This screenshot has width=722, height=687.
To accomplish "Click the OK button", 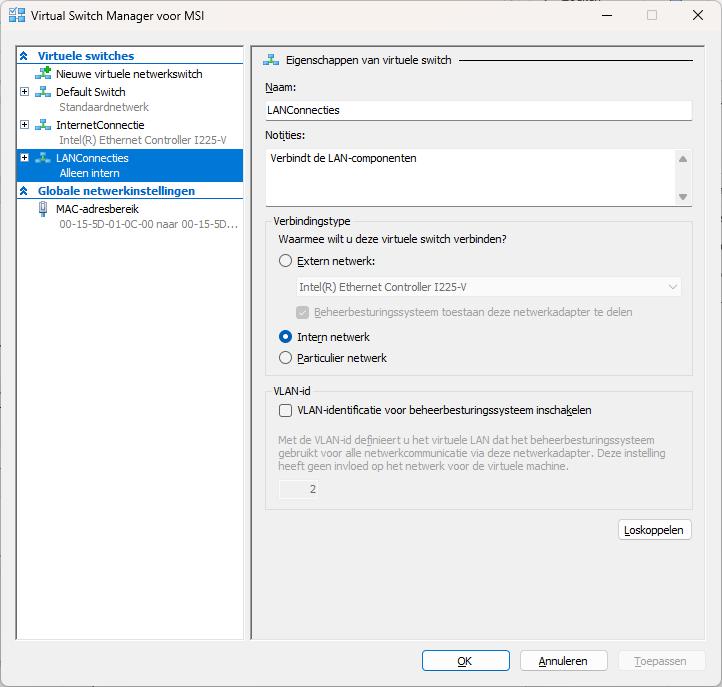I will tap(466, 661).
